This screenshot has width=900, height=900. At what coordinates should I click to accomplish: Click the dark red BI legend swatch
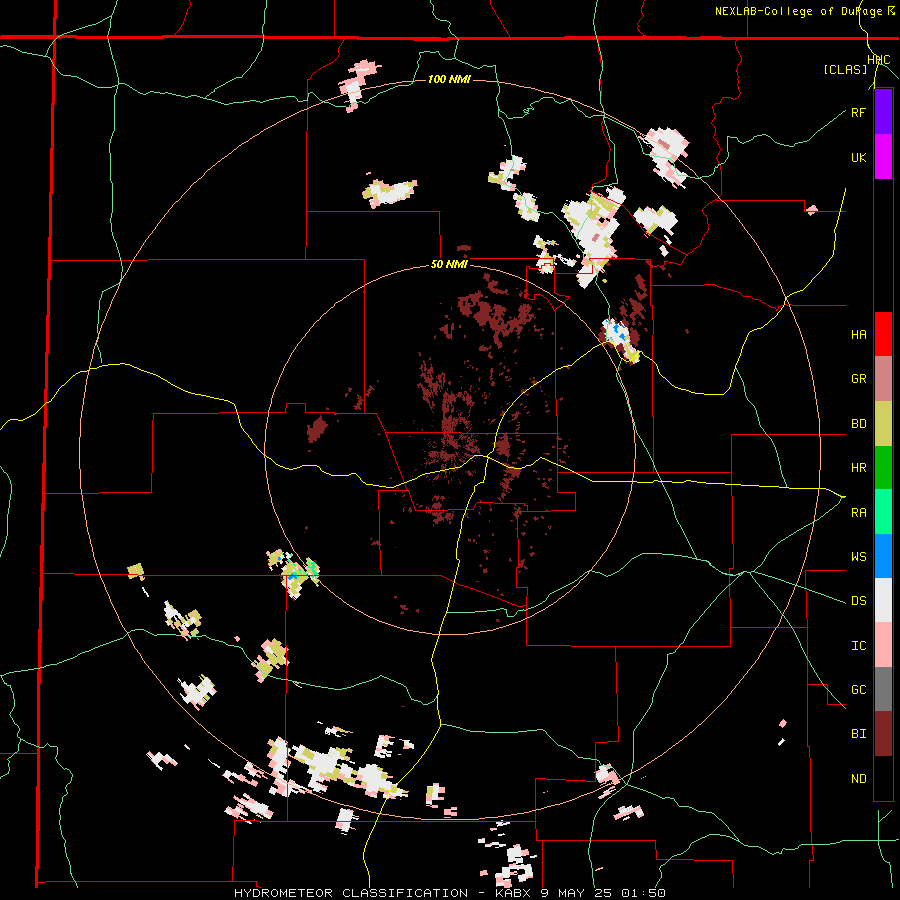[883, 734]
